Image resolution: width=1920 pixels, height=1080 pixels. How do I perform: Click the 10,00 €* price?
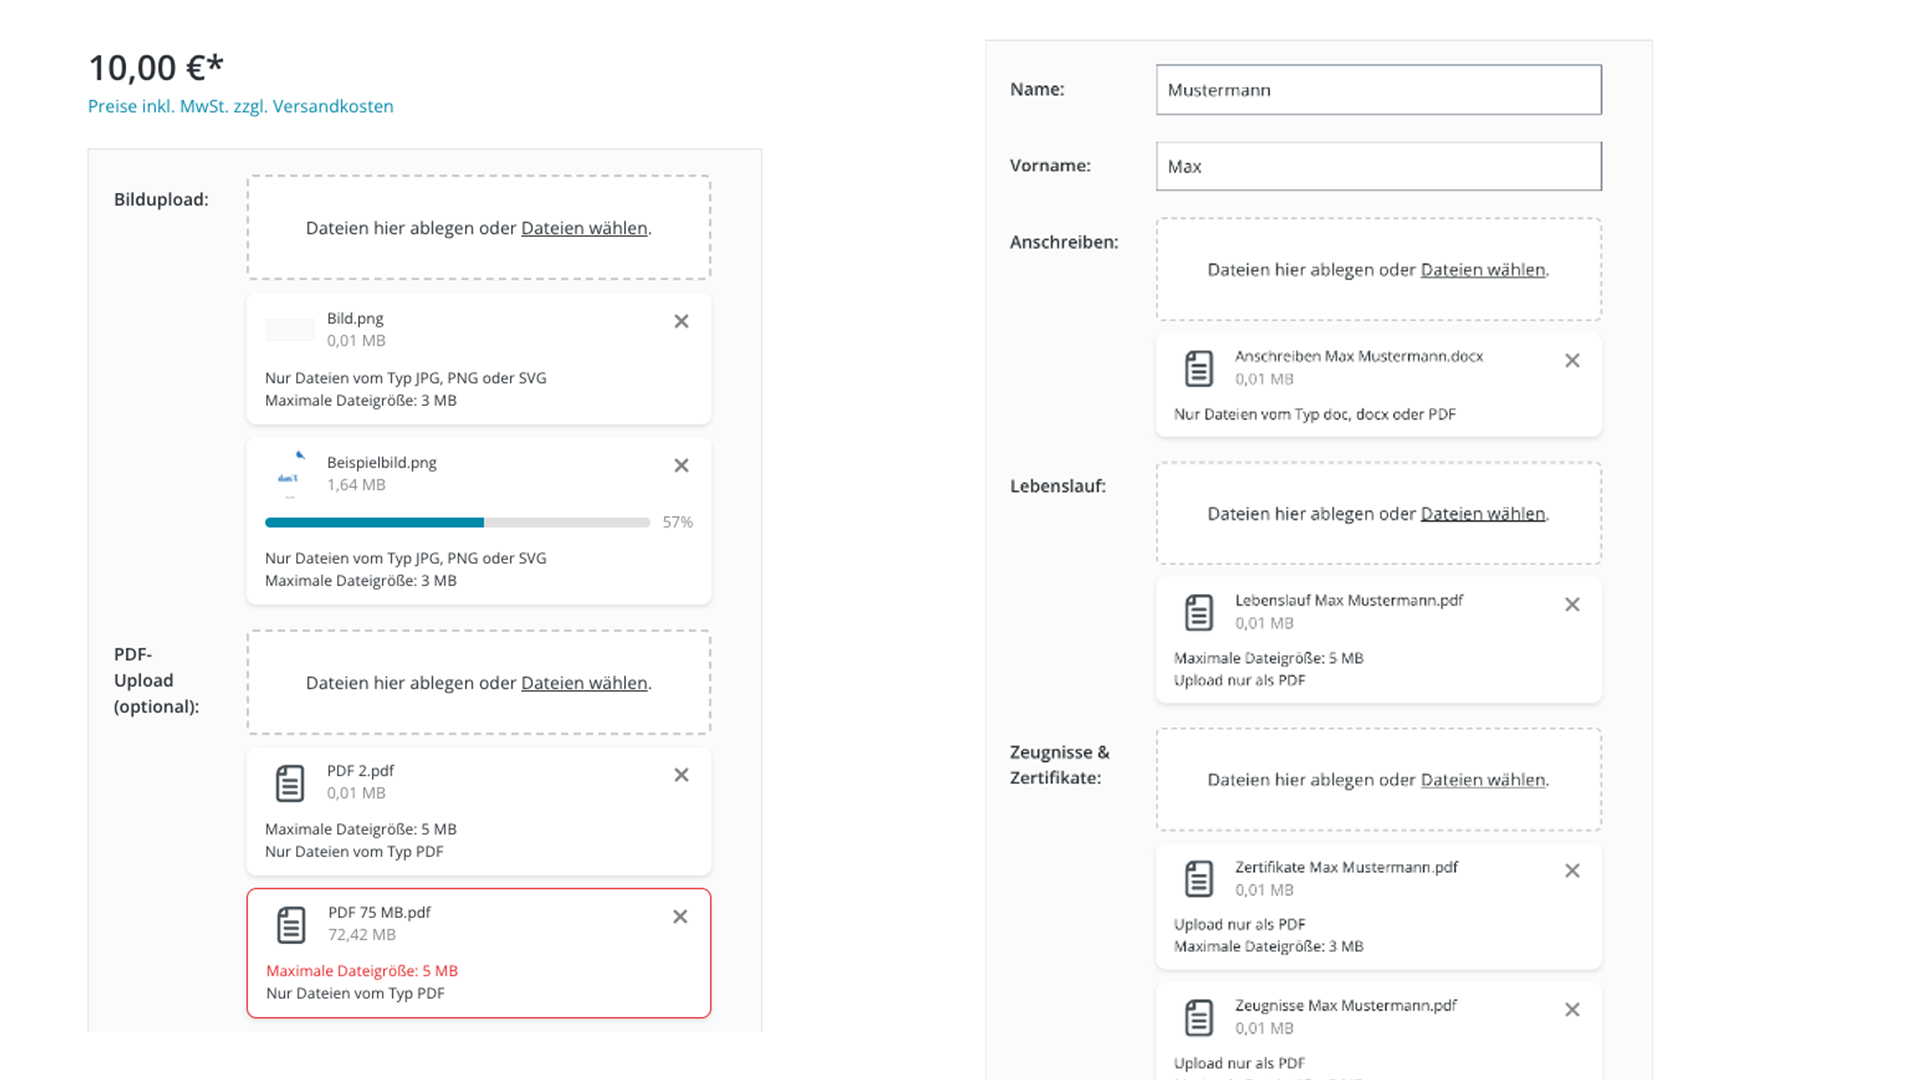point(156,68)
